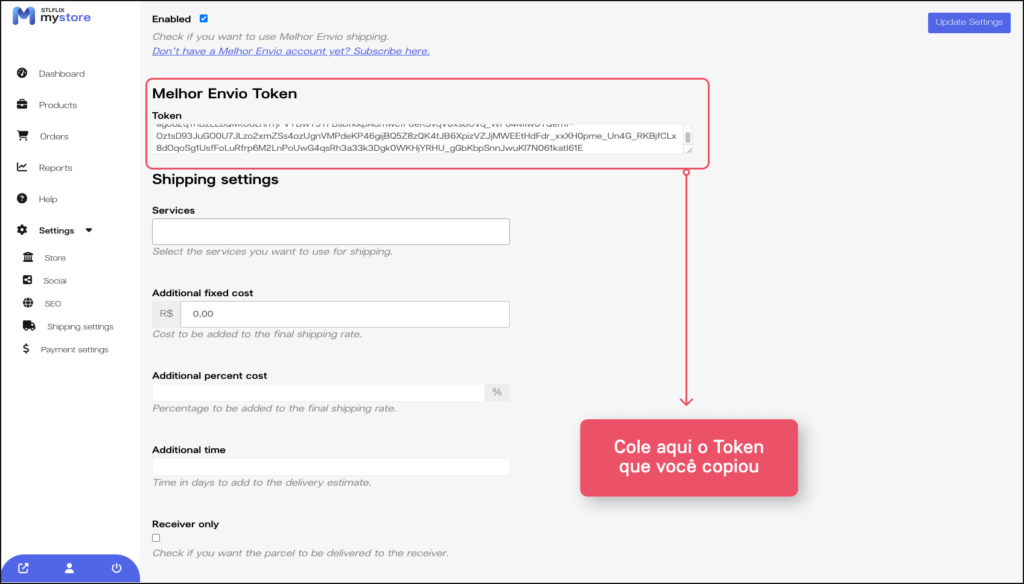
Task: Click the Help question mark icon
Action: point(22,199)
